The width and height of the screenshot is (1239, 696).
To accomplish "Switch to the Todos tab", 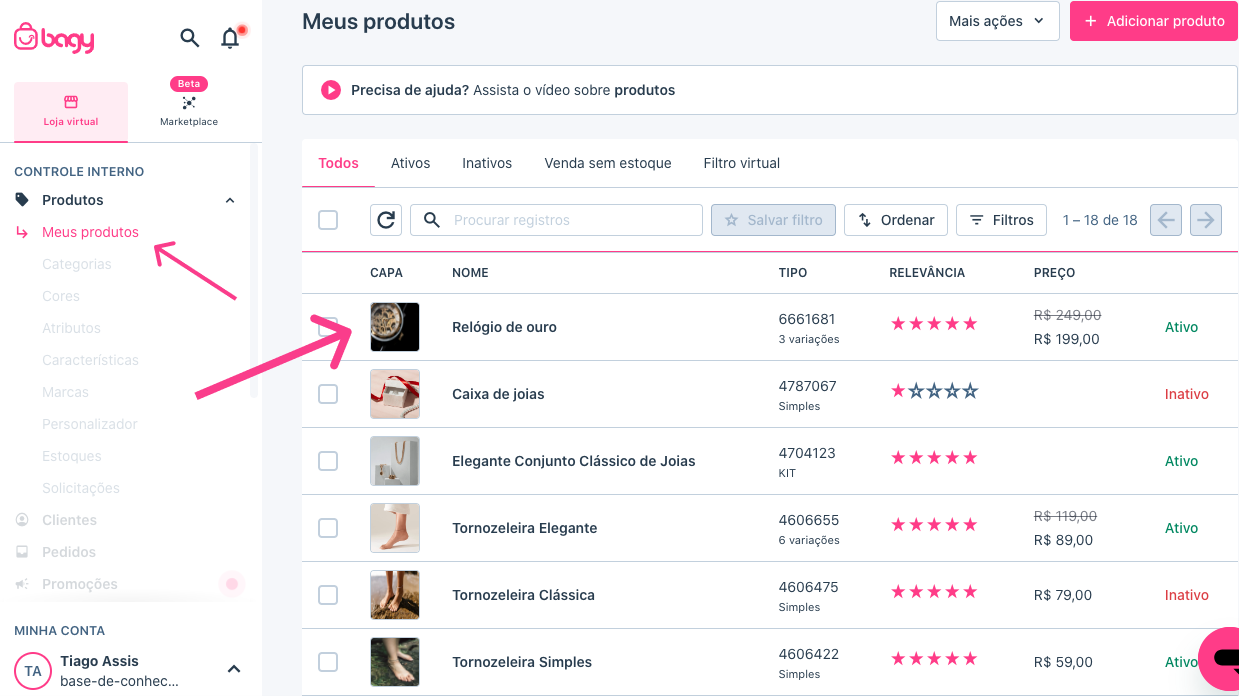I will [338, 163].
